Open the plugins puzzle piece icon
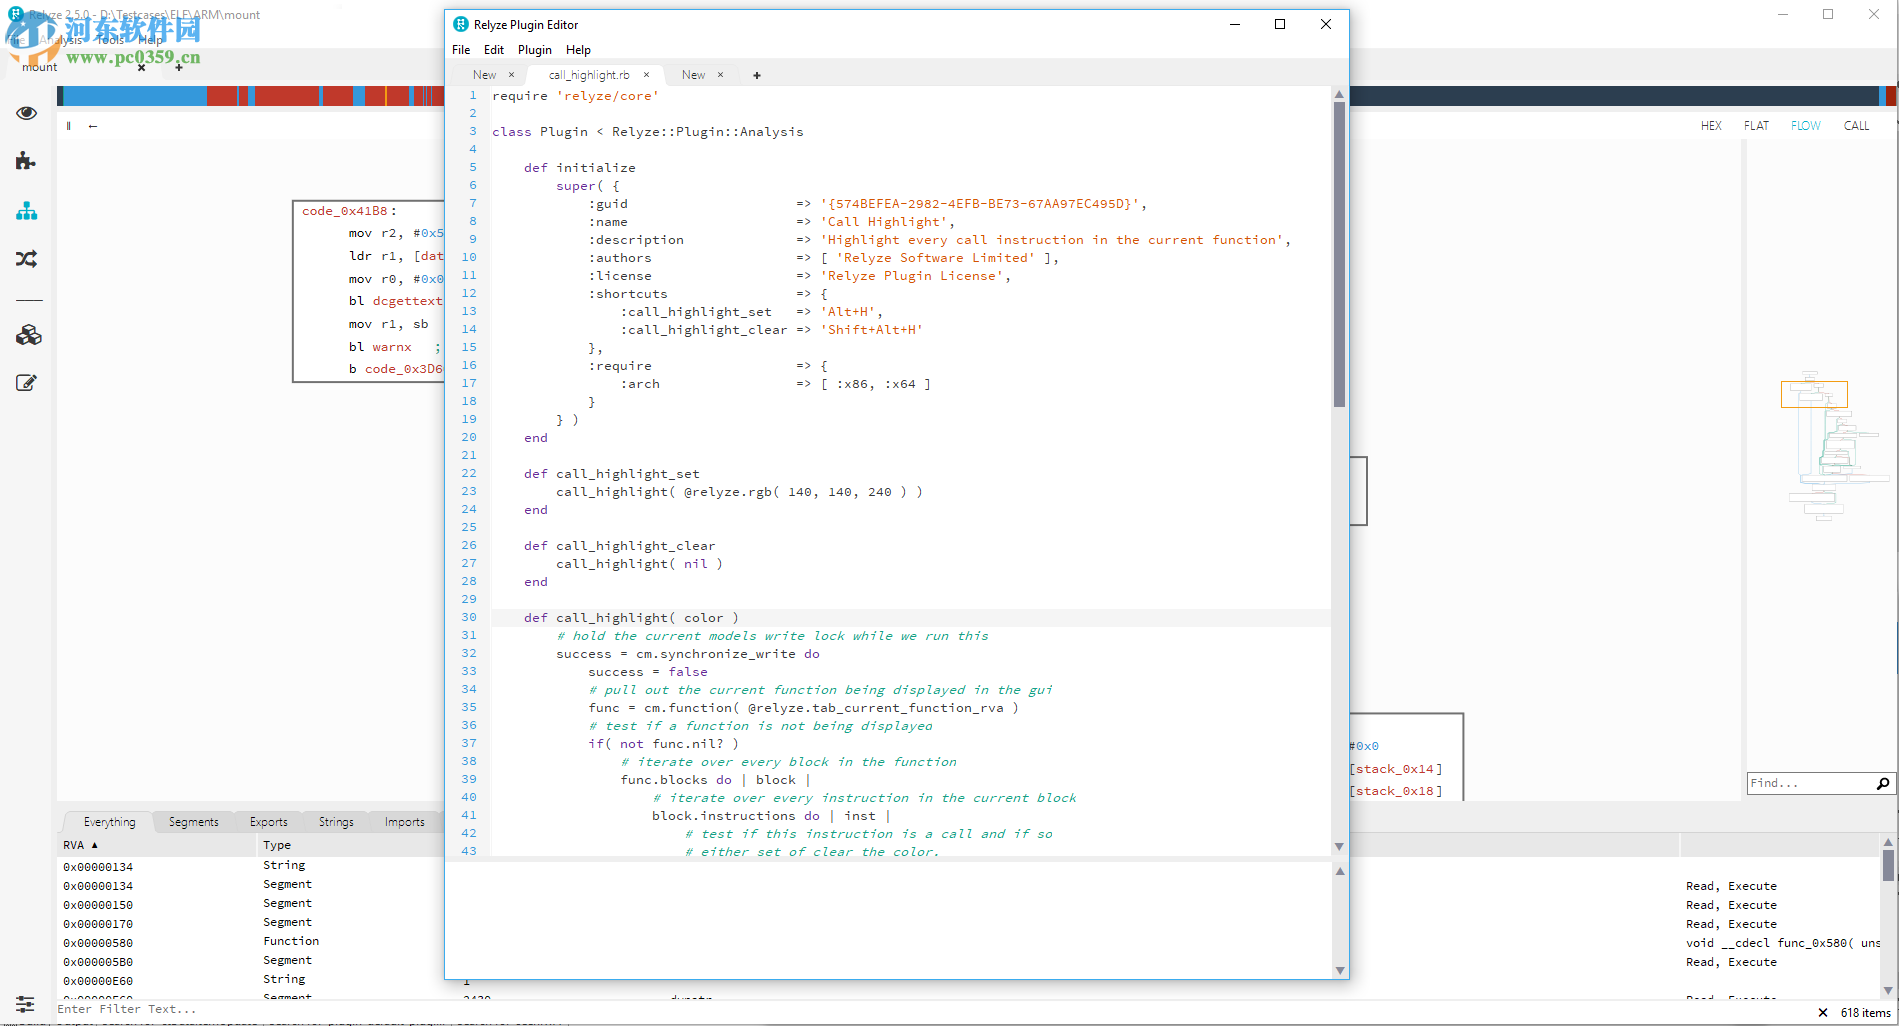Screen dimensions: 1899x1026 (27, 161)
